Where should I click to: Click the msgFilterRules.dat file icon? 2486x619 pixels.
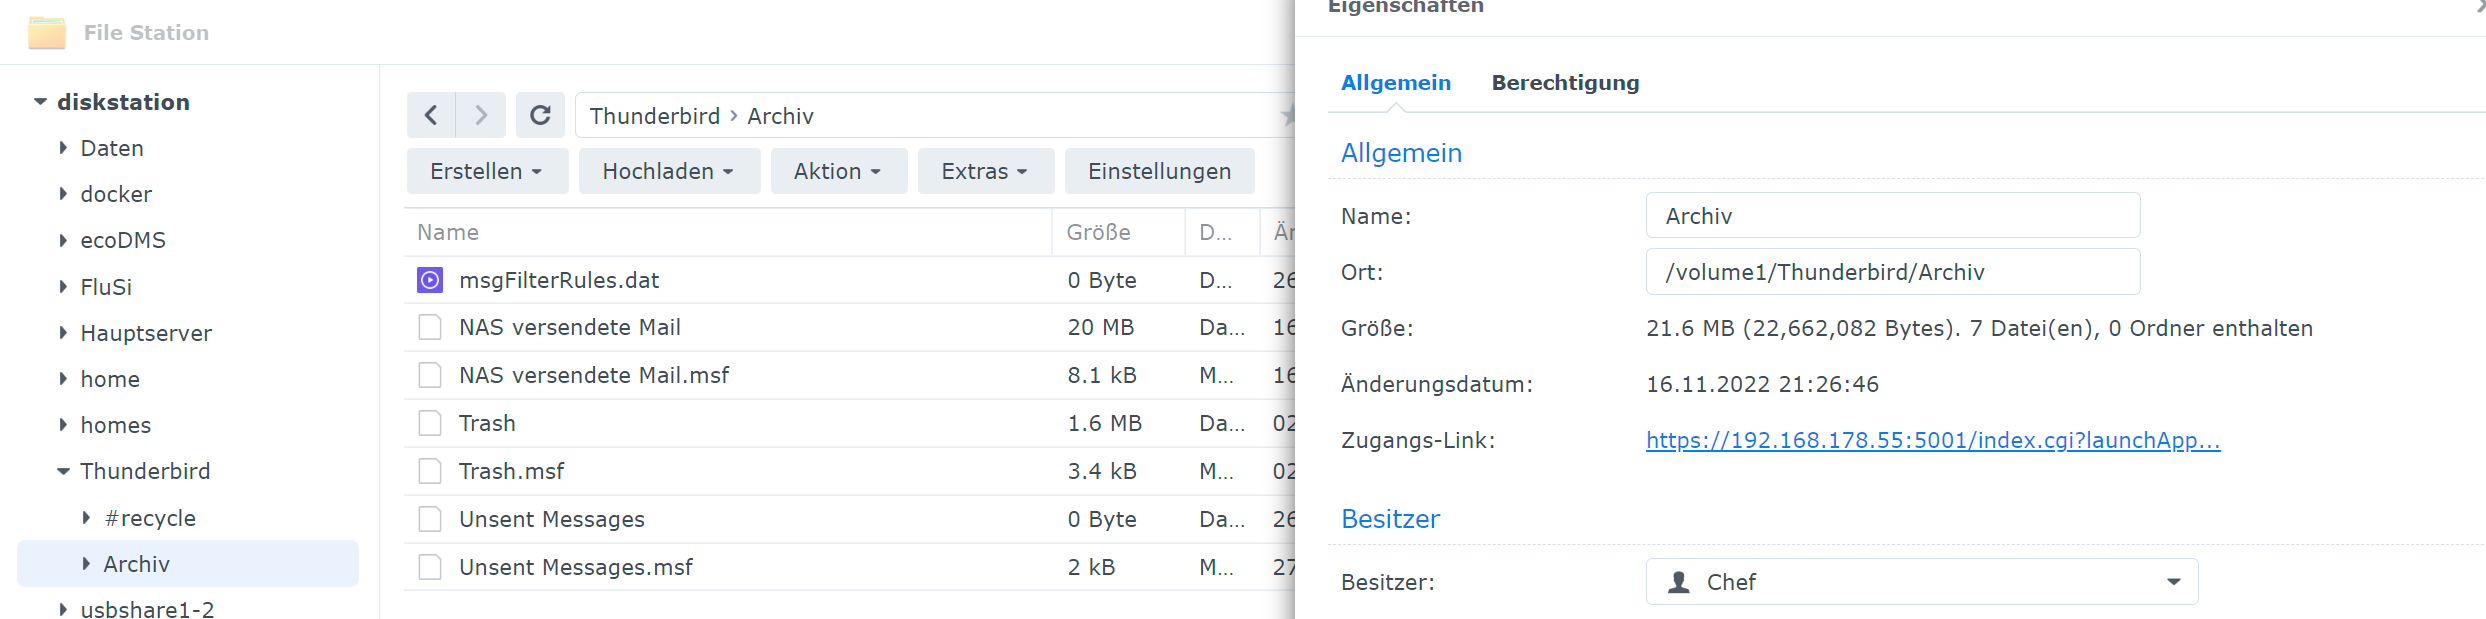[x=430, y=280]
